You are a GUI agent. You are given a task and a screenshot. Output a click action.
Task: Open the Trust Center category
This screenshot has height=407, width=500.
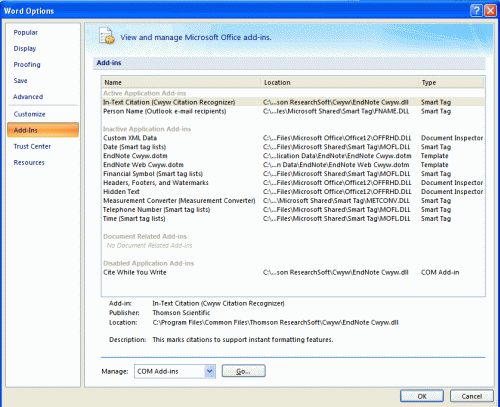[32, 146]
